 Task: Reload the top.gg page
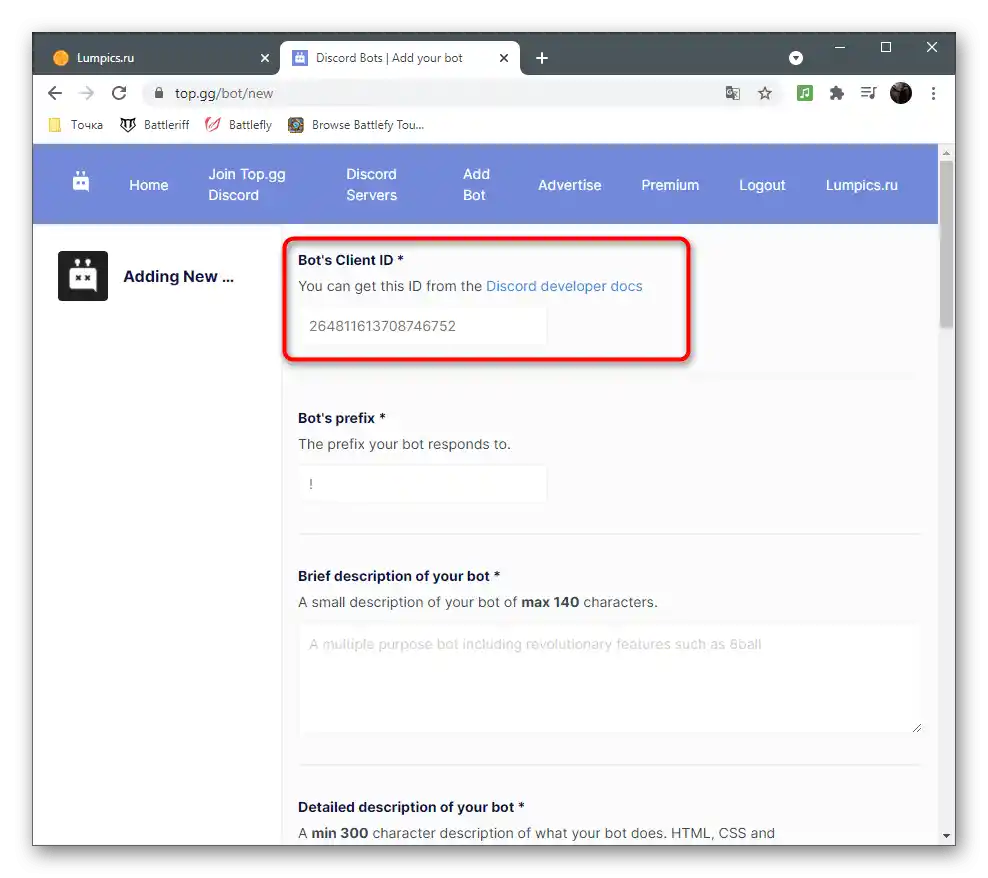tap(119, 93)
